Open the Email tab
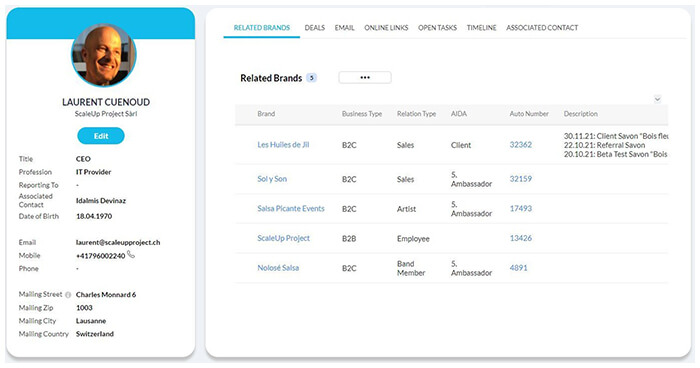 coord(345,28)
